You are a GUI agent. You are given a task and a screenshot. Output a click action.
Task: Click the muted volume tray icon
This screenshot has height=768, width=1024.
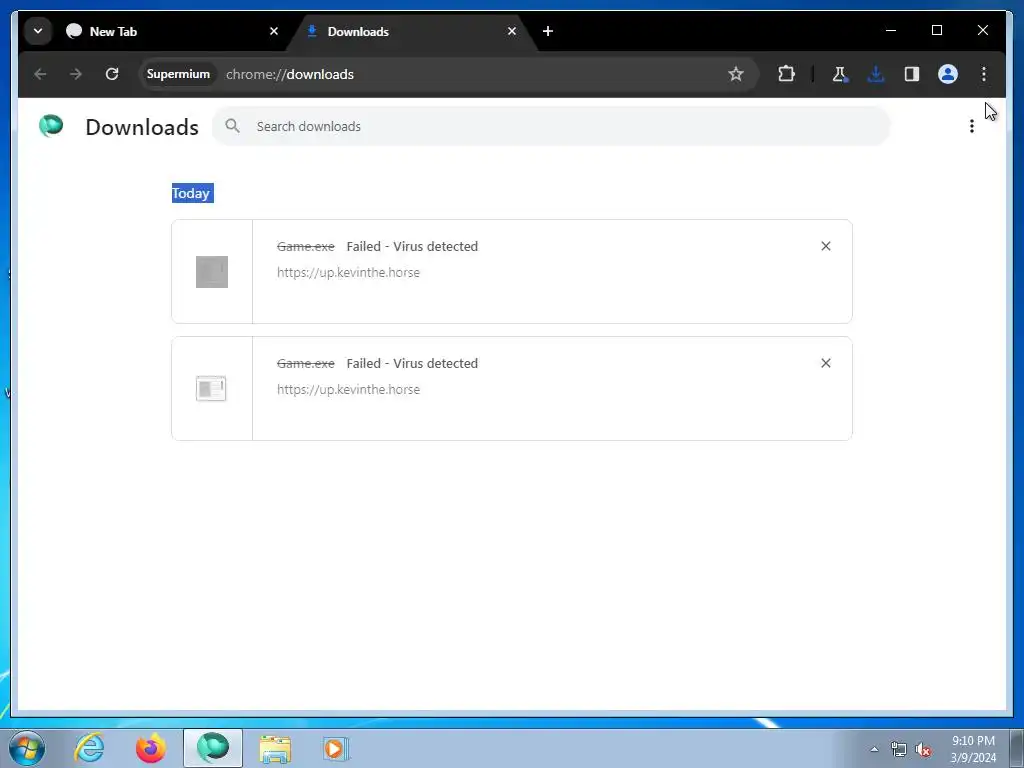point(923,750)
